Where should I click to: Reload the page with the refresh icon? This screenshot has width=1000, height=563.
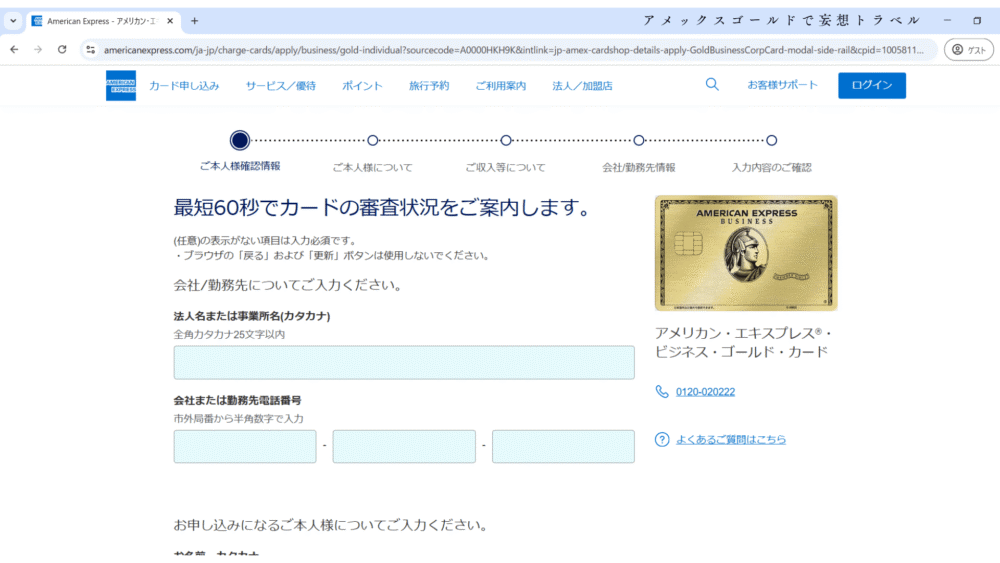[x=62, y=50]
